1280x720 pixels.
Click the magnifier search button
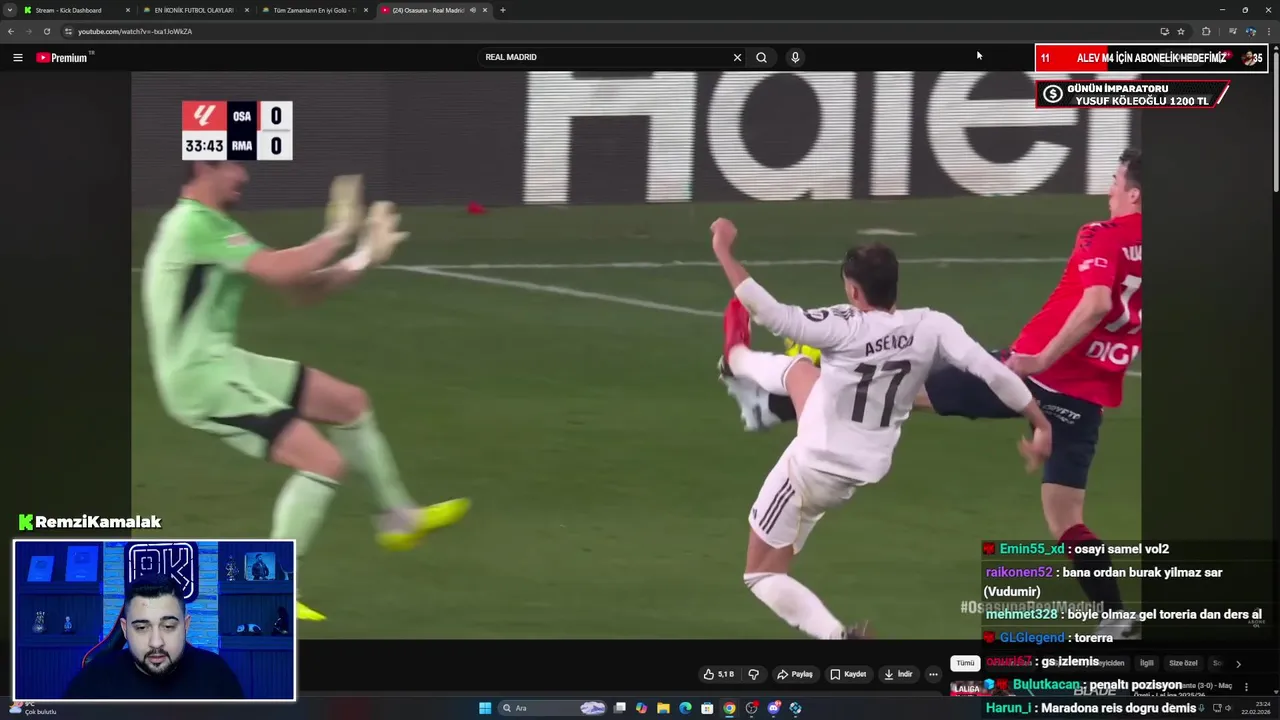tap(761, 57)
